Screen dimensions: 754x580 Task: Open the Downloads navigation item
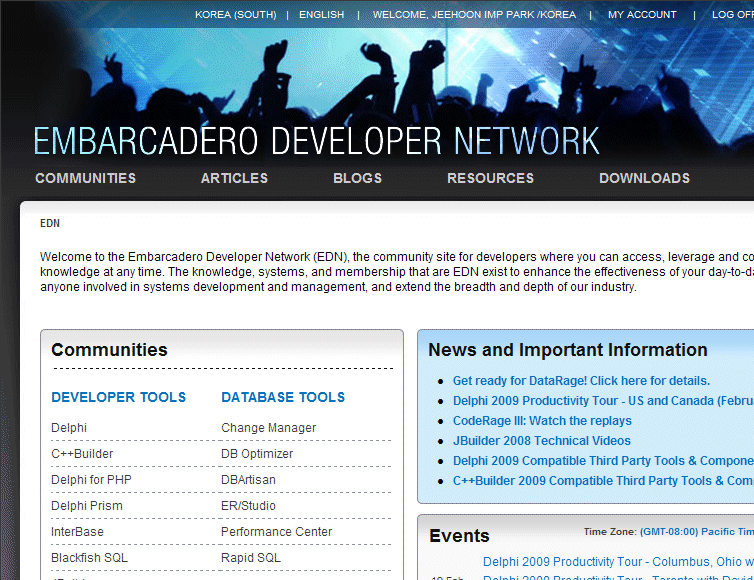(x=644, y=178)
